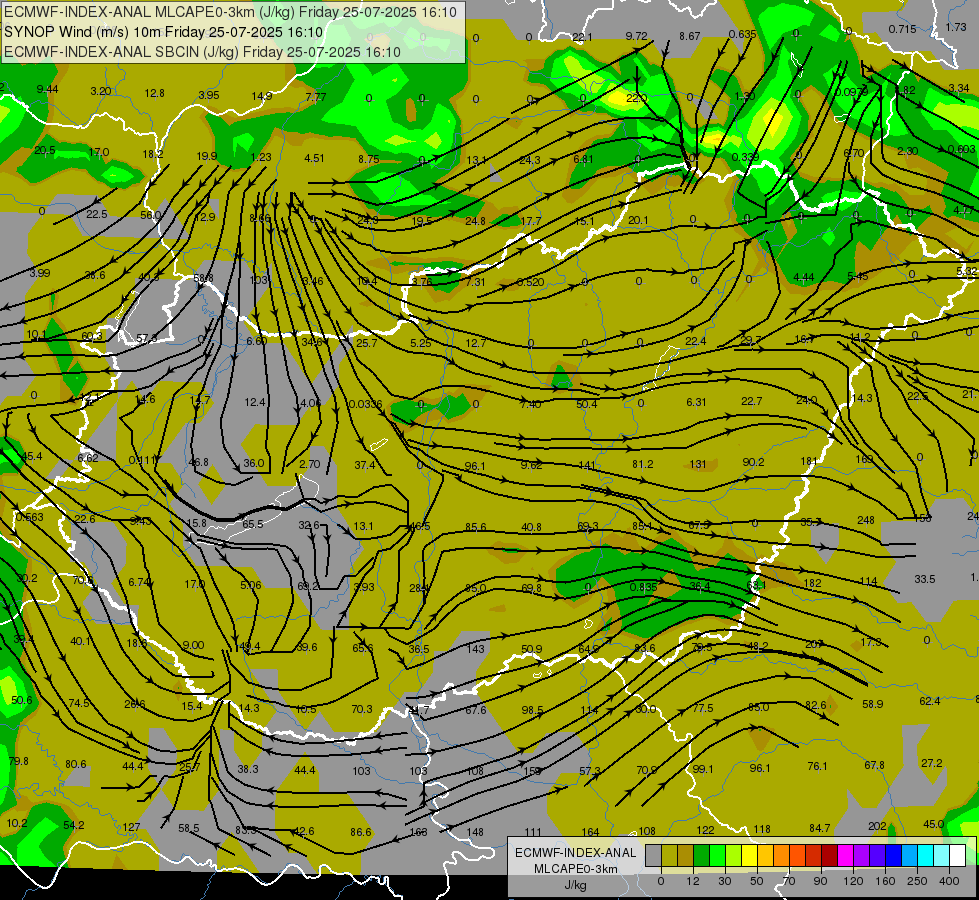Click the map data value '50.6'
Viewport: 979px width, 900px height.
pos(22,700)
